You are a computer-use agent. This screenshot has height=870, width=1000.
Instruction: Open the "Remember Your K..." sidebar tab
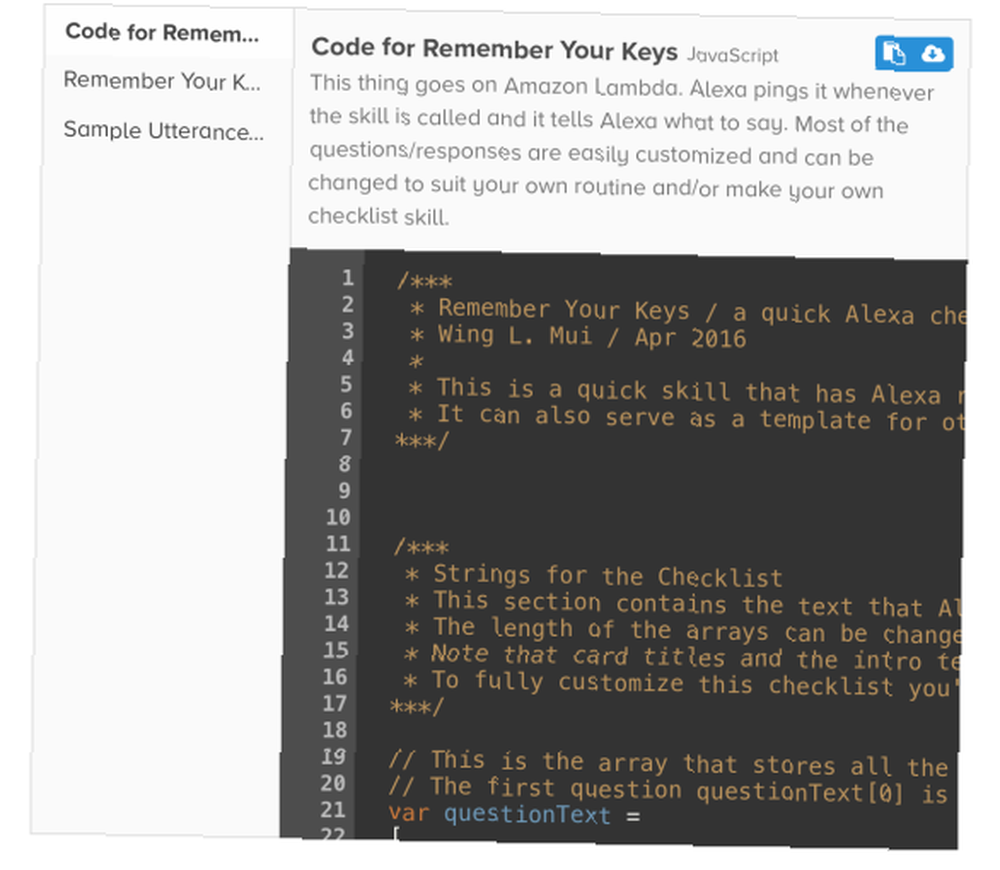pos(162,81)
